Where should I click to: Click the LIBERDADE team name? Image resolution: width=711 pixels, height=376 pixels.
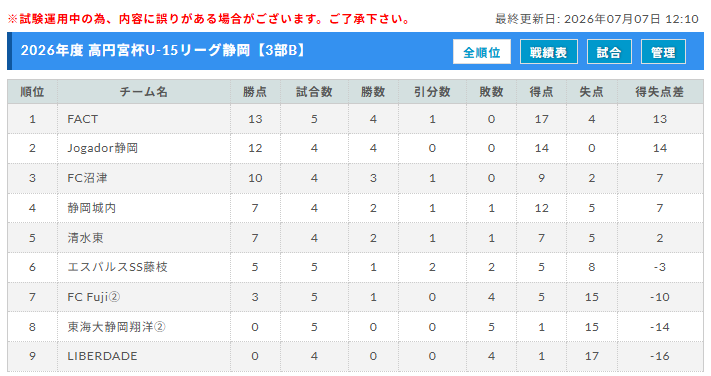(102, 356)
